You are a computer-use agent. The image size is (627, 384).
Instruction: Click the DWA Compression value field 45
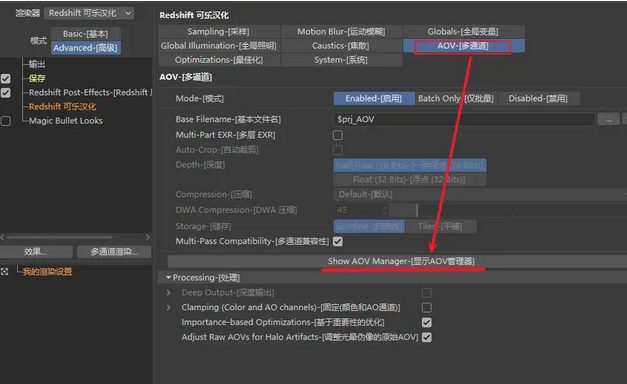(x=357, y=210)
